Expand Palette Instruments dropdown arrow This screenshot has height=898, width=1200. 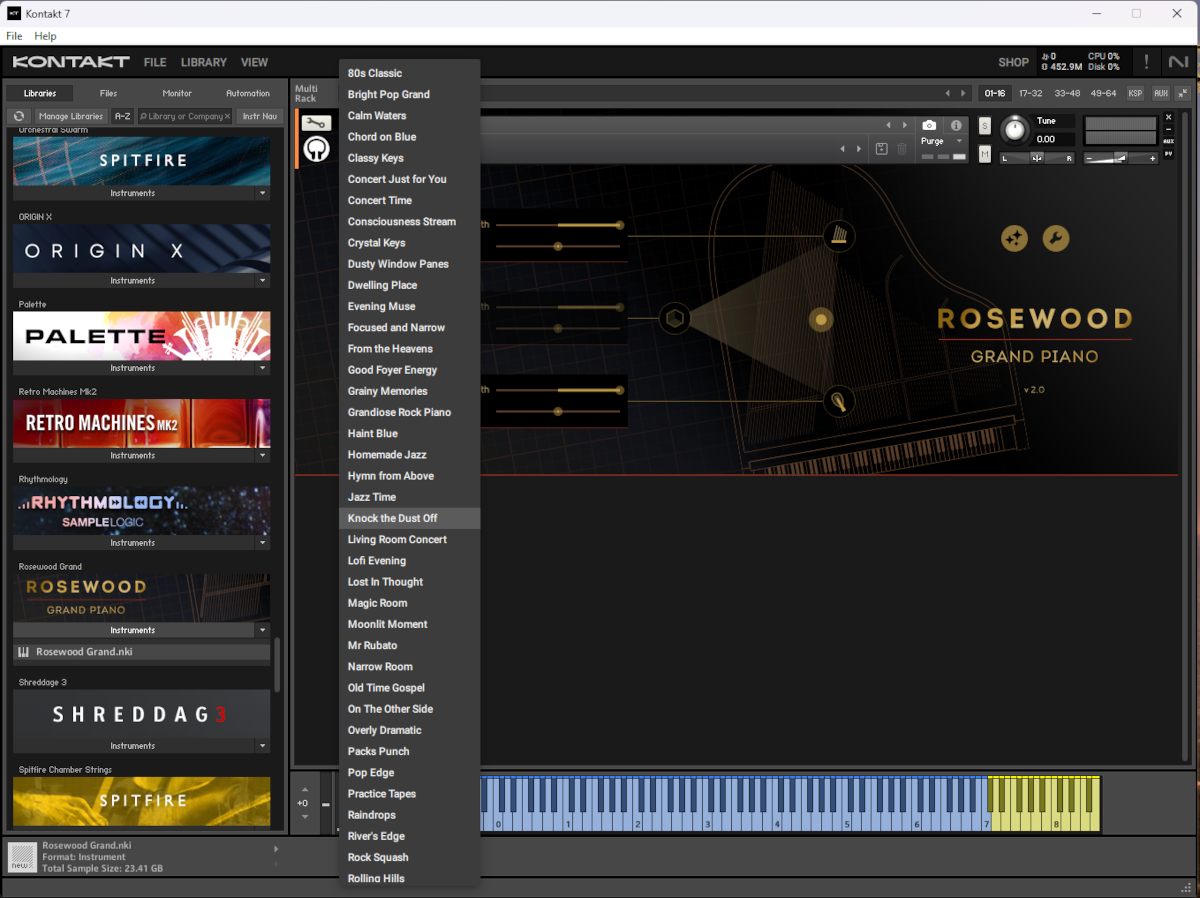pos(262,368)
